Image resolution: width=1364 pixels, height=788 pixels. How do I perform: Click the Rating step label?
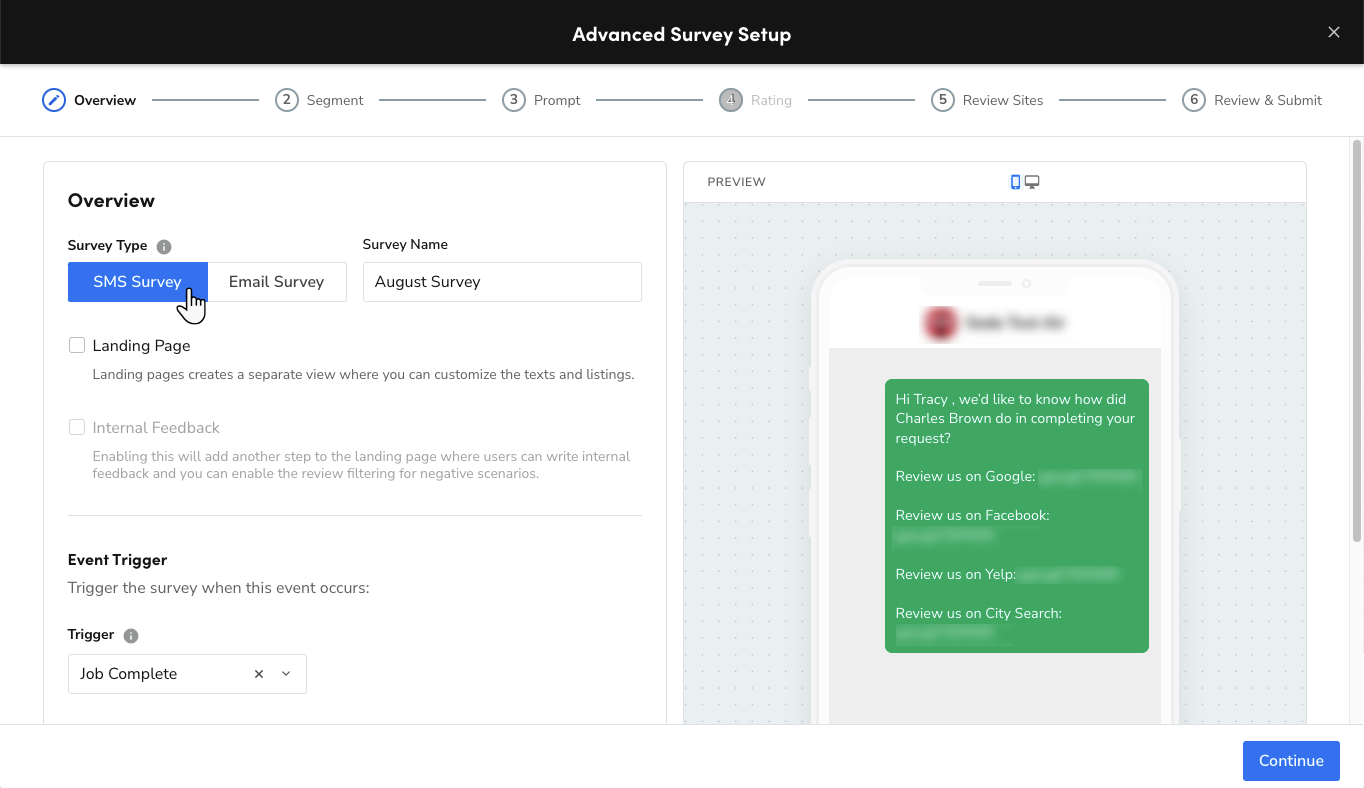click(771, 100)
